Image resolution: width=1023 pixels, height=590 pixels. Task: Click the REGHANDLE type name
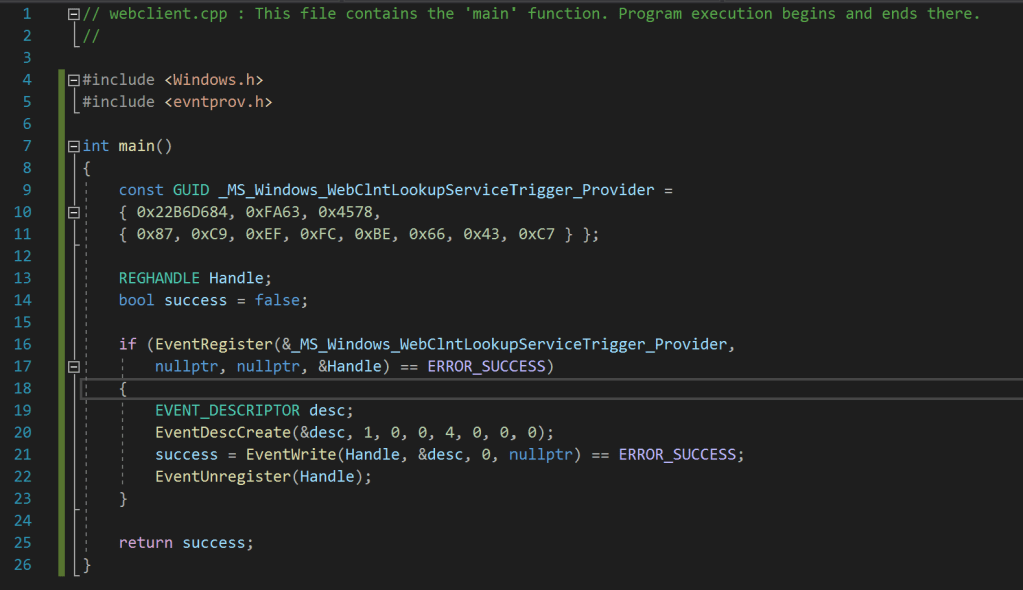[159, 278]
